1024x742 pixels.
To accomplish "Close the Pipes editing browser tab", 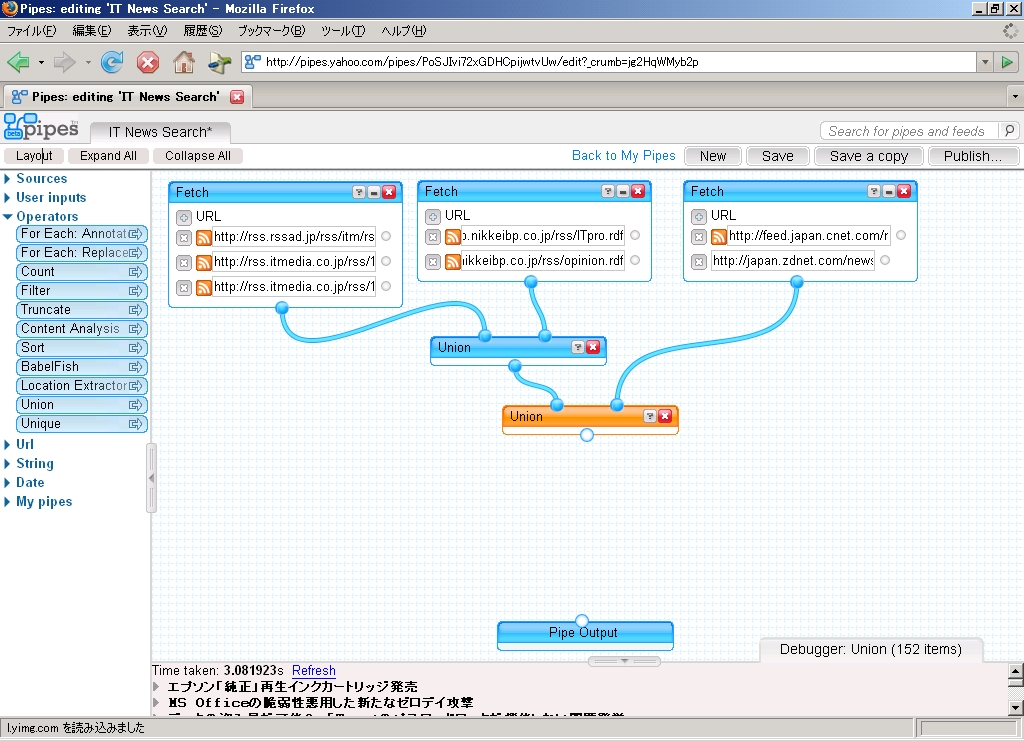I will coord(237,97).
